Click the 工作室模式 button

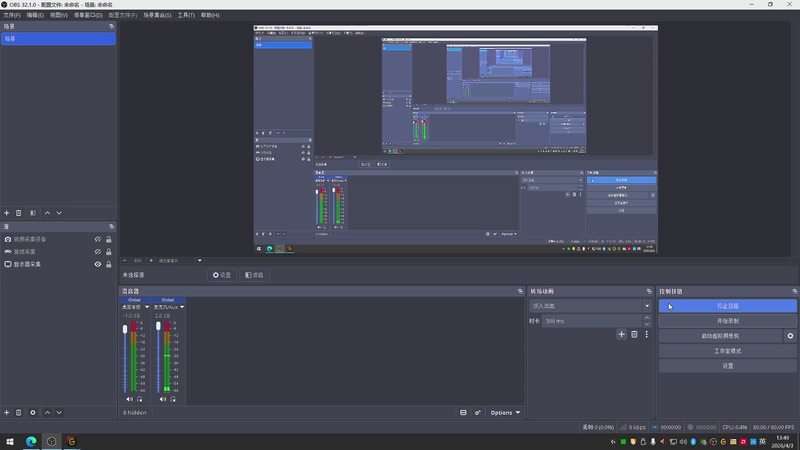[x=728, y=351]
